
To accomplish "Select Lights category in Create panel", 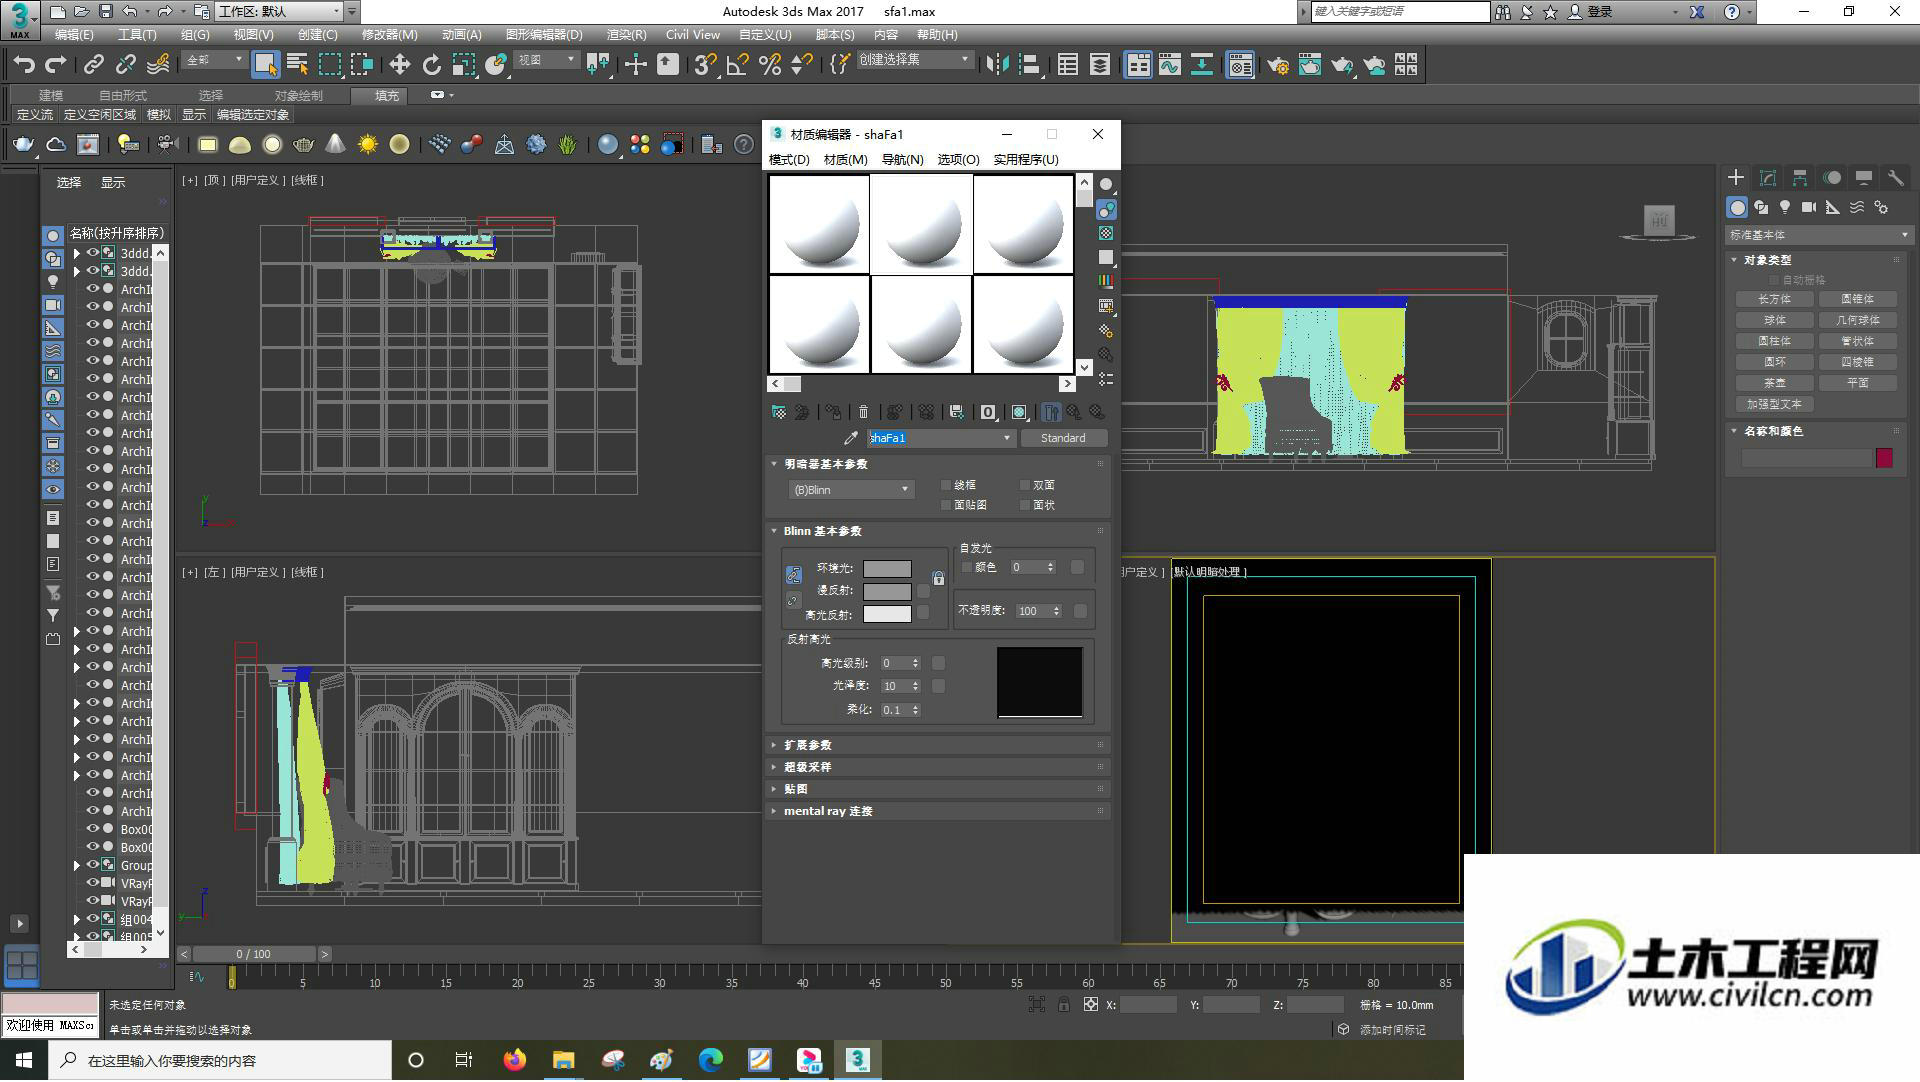I will 1785,207.
